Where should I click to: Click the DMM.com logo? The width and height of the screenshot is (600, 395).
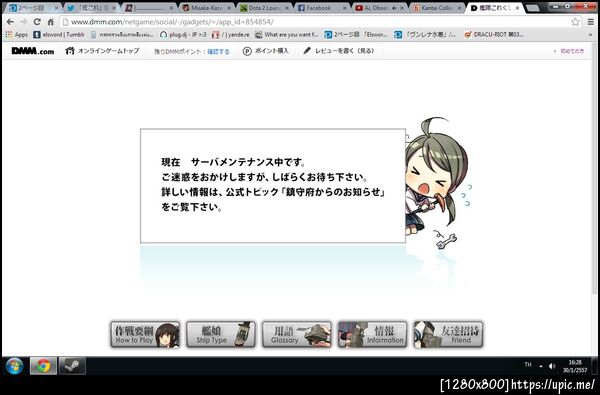33,51
